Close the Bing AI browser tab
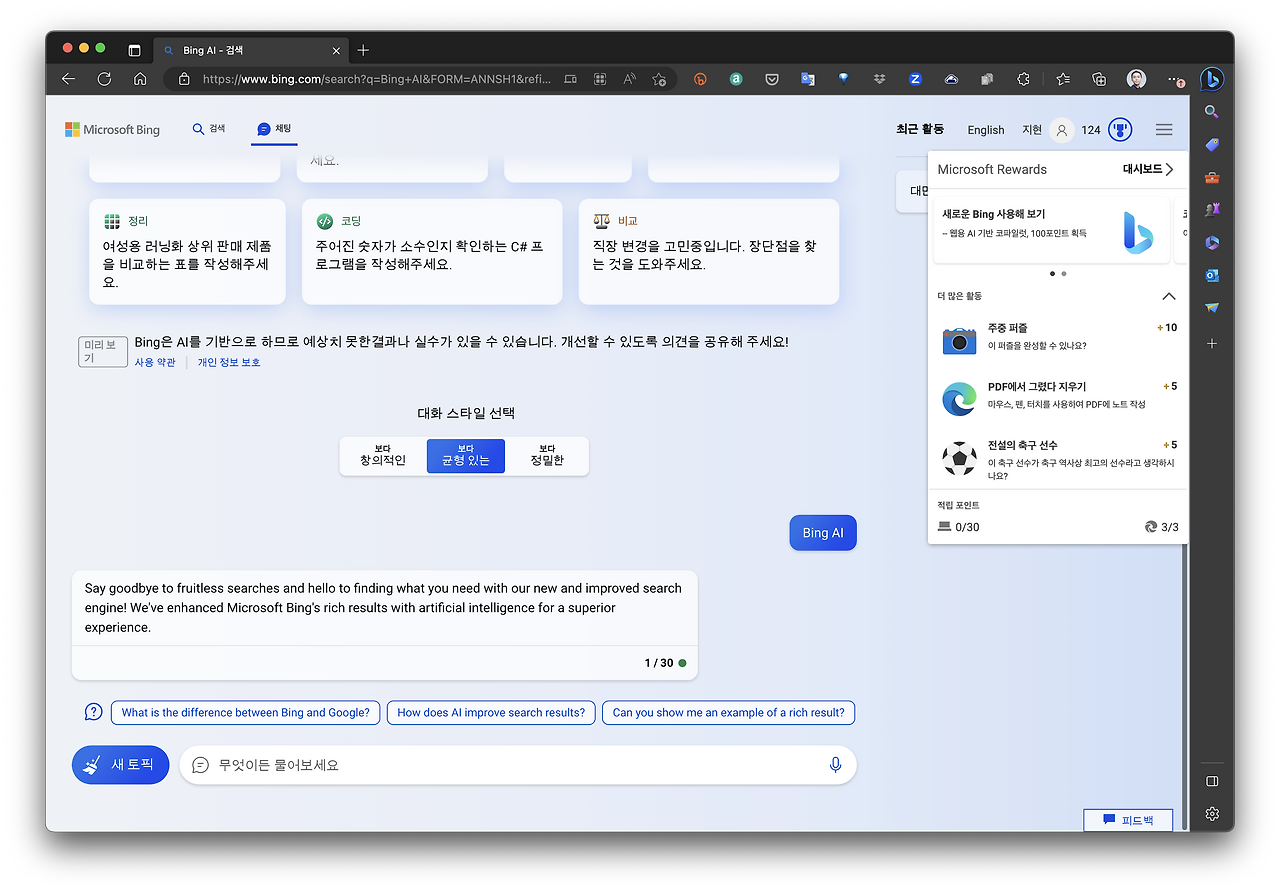Screen dimensions: 1280x892 point(336,50)
